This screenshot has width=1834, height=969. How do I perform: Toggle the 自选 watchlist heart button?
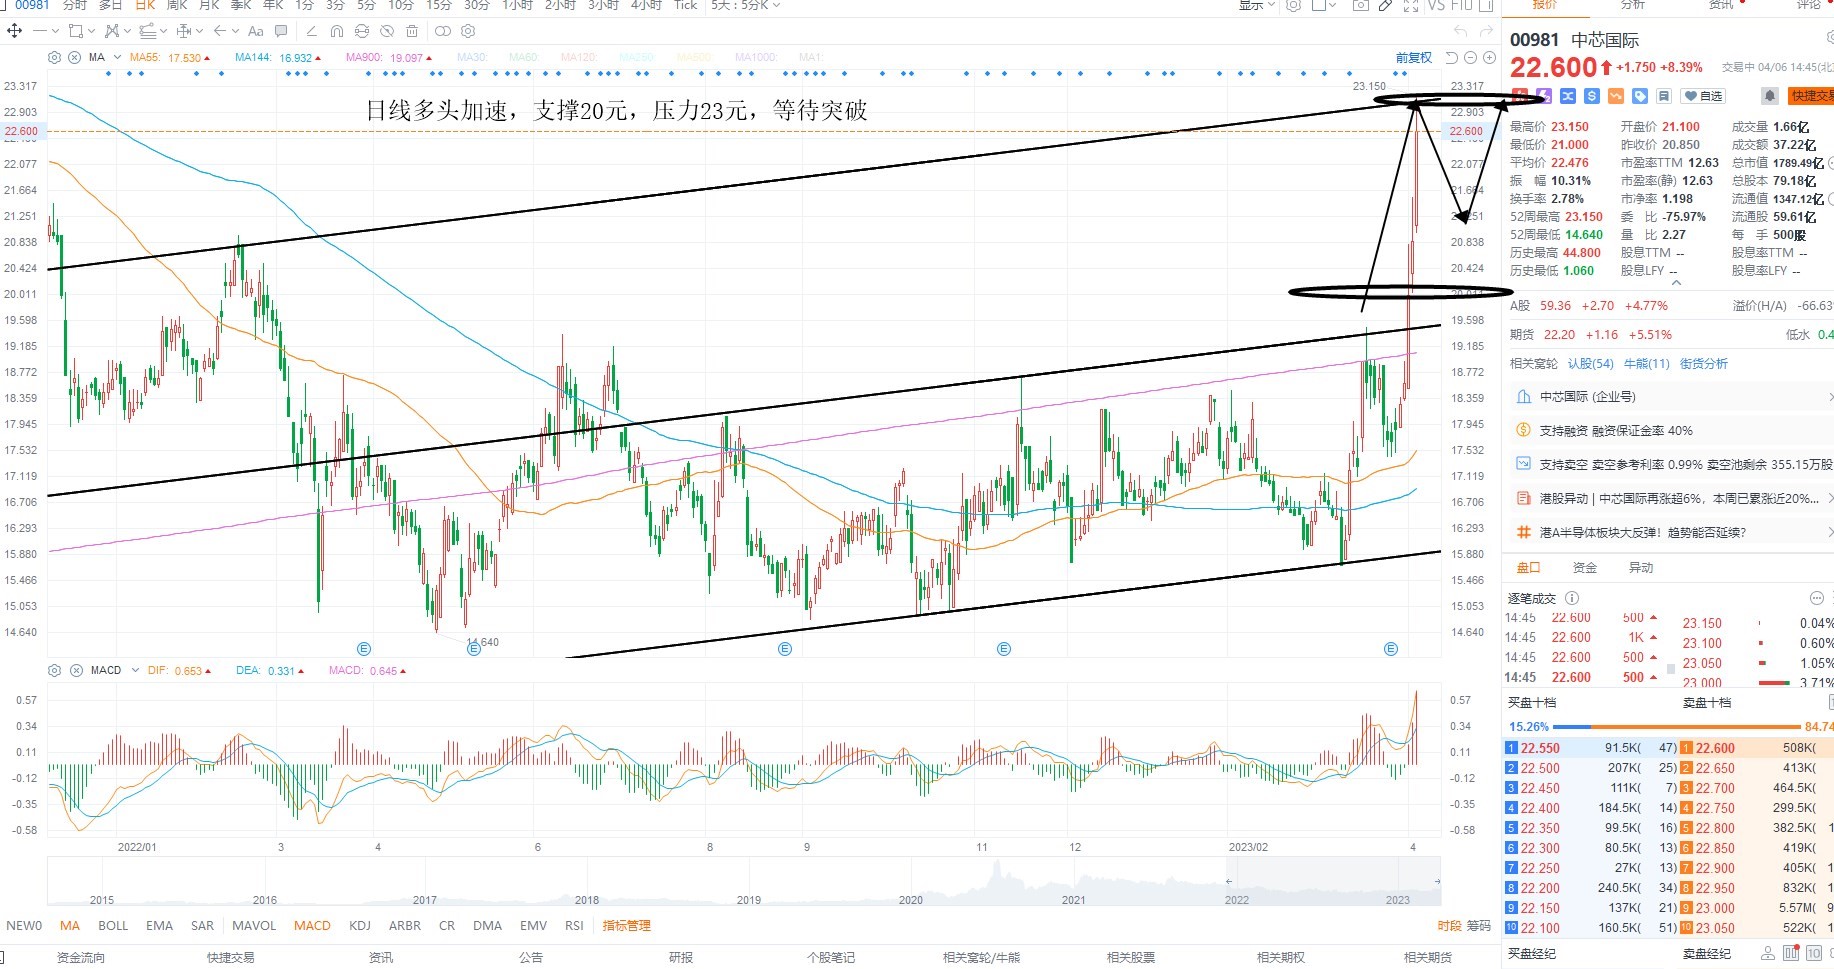(x=1704, y=96)
